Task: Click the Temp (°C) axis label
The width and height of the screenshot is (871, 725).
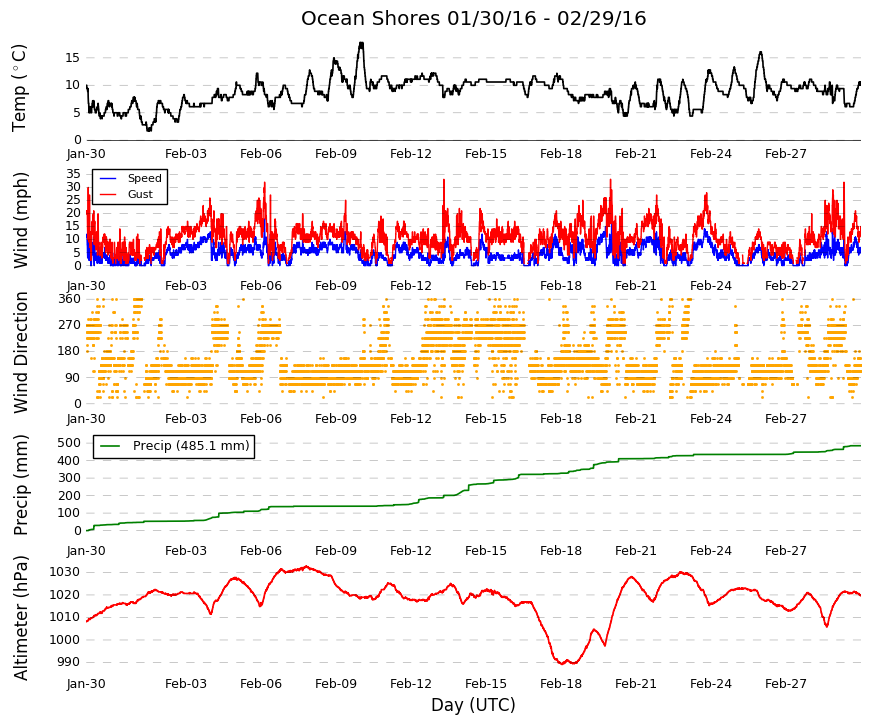Action: (x=19, y=88)
